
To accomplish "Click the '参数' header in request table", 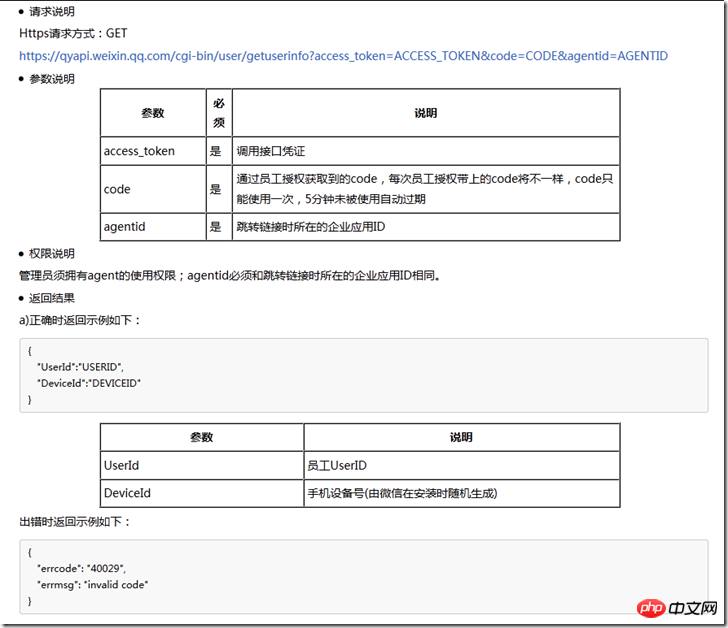I will 153,113.
